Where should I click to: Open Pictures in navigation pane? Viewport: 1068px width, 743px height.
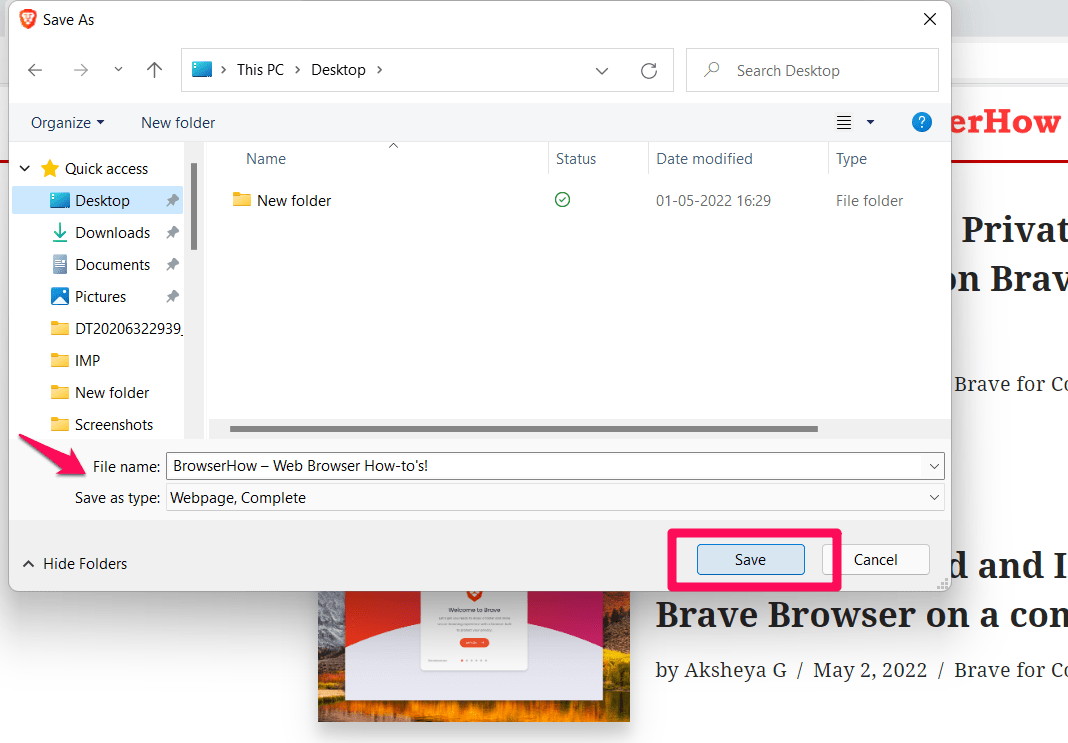pos(100,297)
